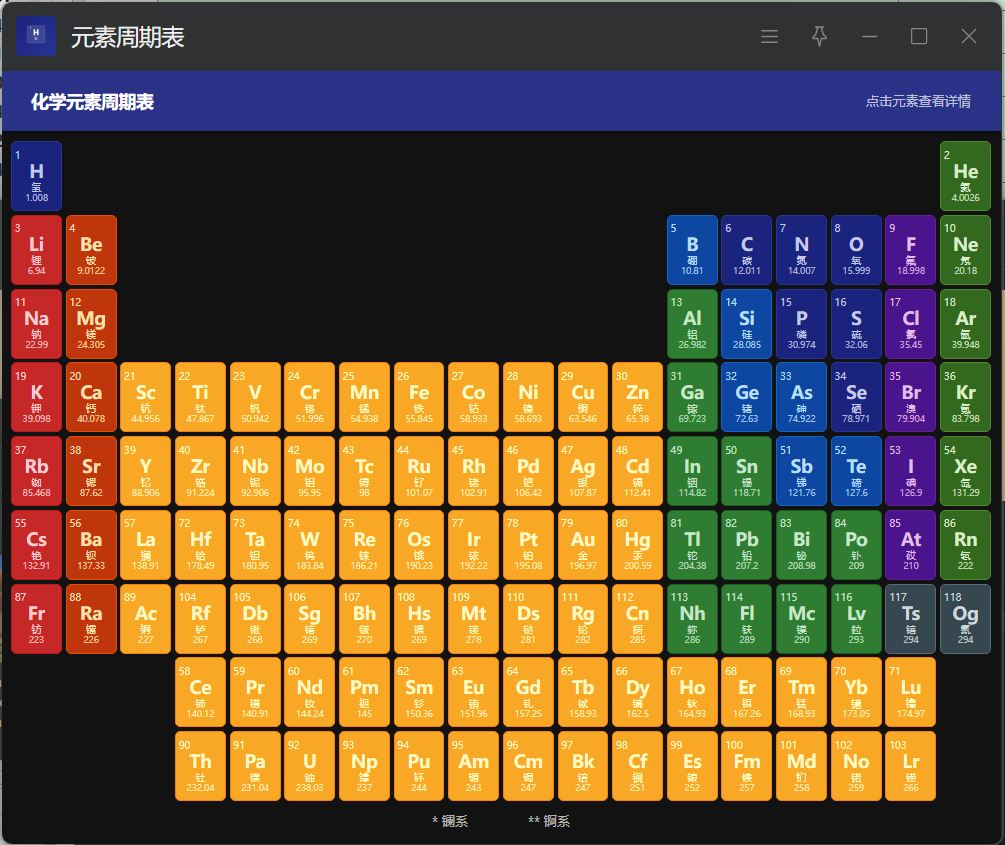Click the Carbon (C) tile

tap(747, 250)
